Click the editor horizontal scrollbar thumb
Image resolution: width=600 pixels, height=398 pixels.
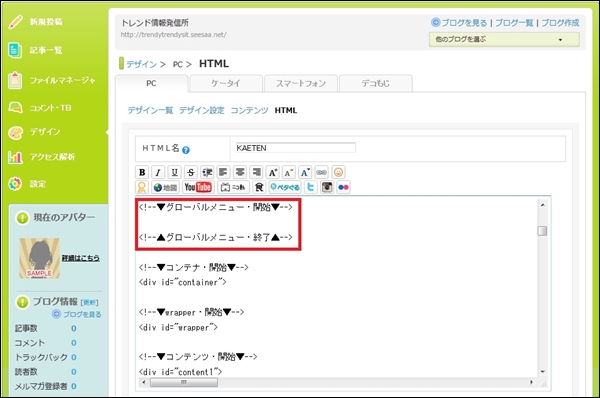pos(184,382)
